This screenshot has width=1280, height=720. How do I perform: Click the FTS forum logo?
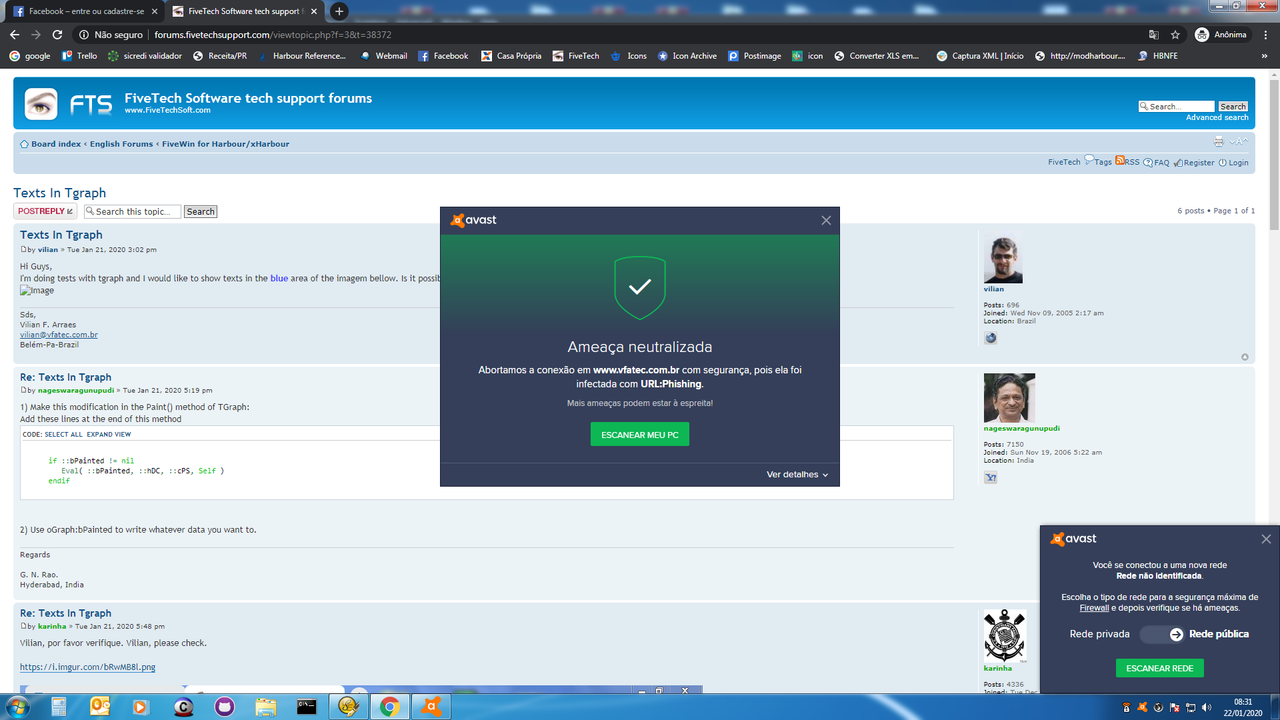pos(69,102)
